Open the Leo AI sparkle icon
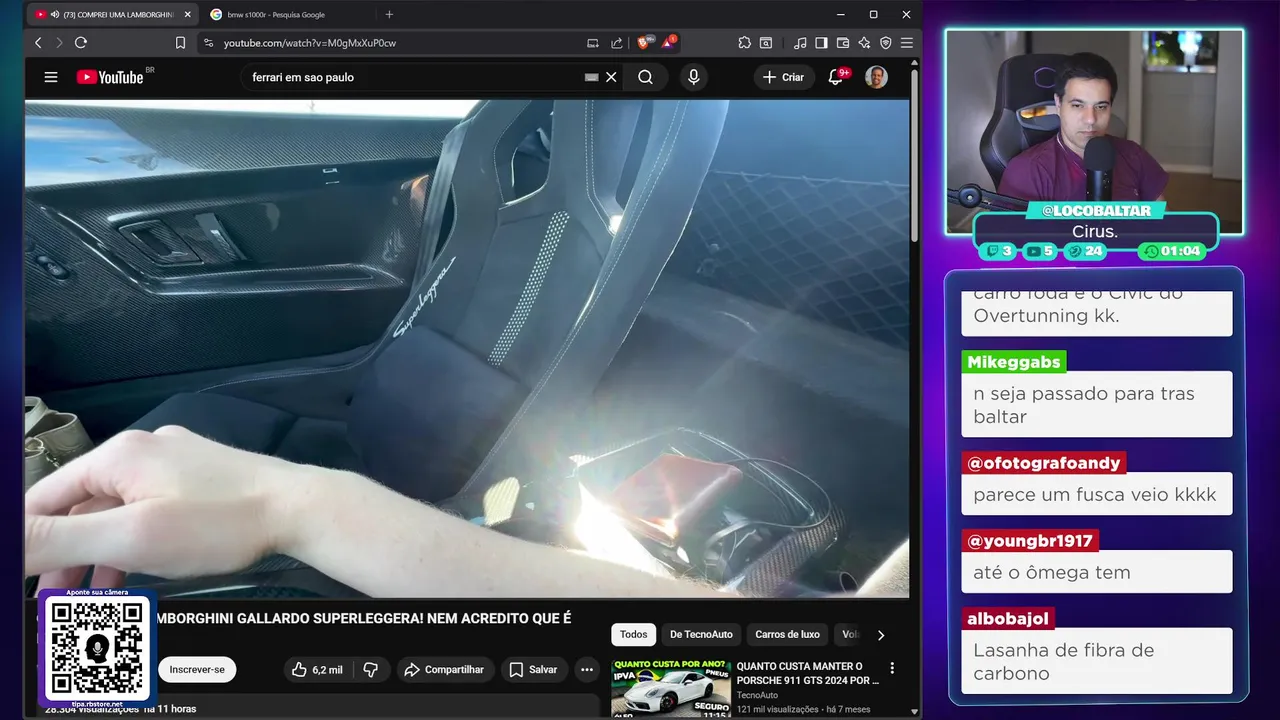1280x720 pixels. point(864,43)
